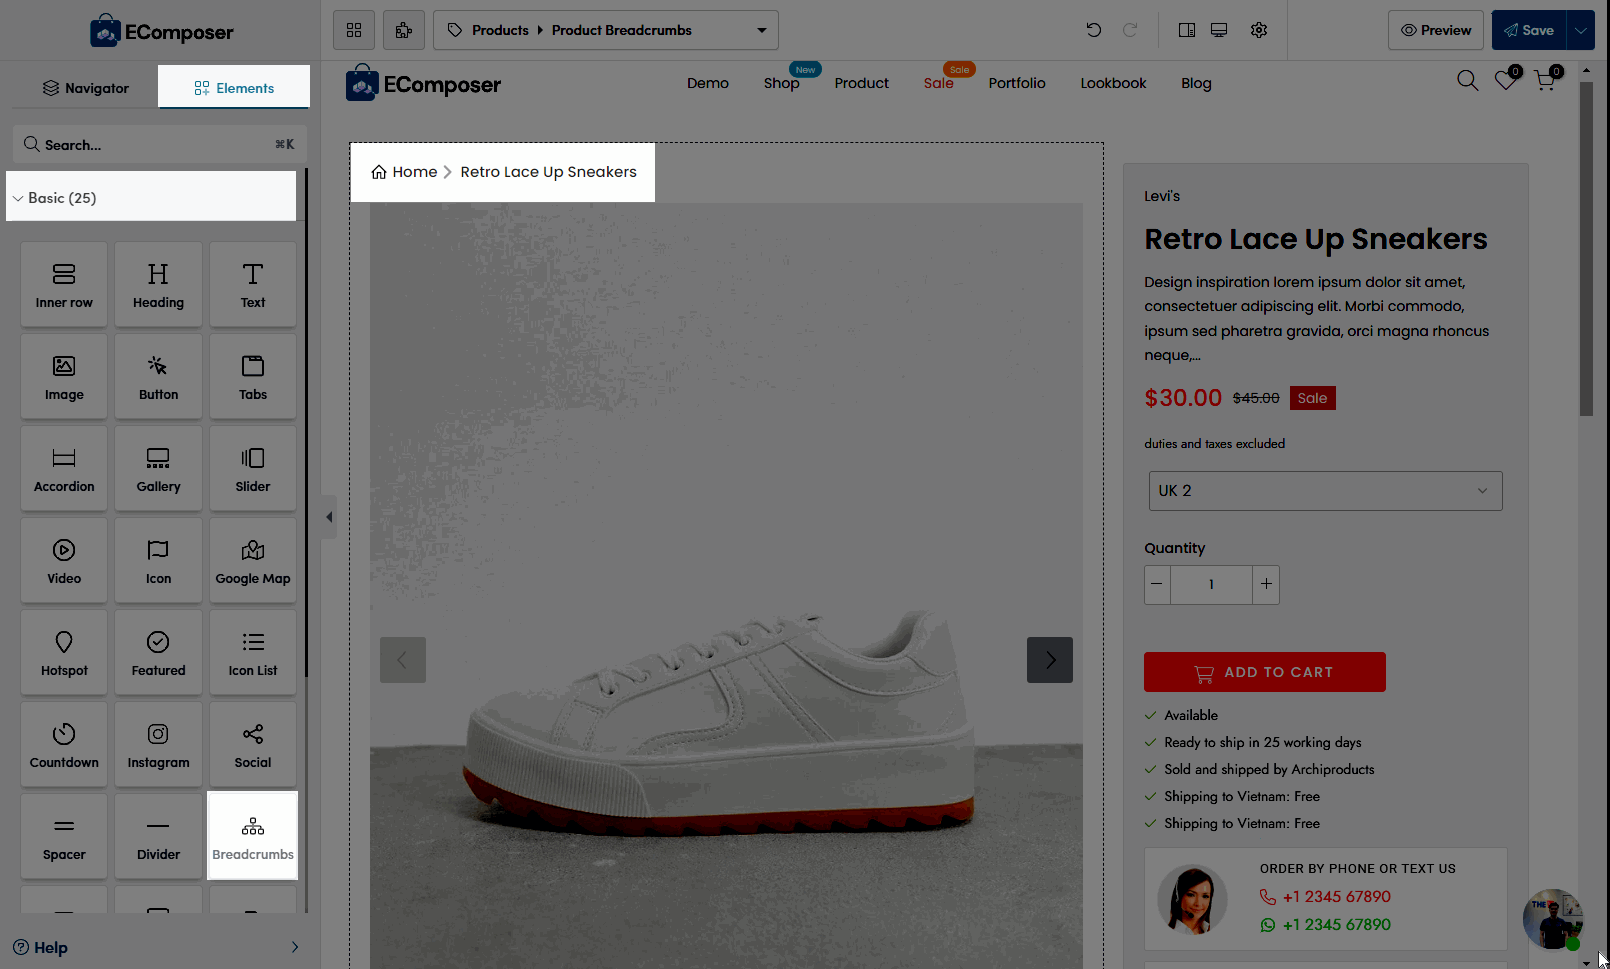Decrease quantity with minus button
This screenshot has width=1610, height=969.
pos(1157,584)
